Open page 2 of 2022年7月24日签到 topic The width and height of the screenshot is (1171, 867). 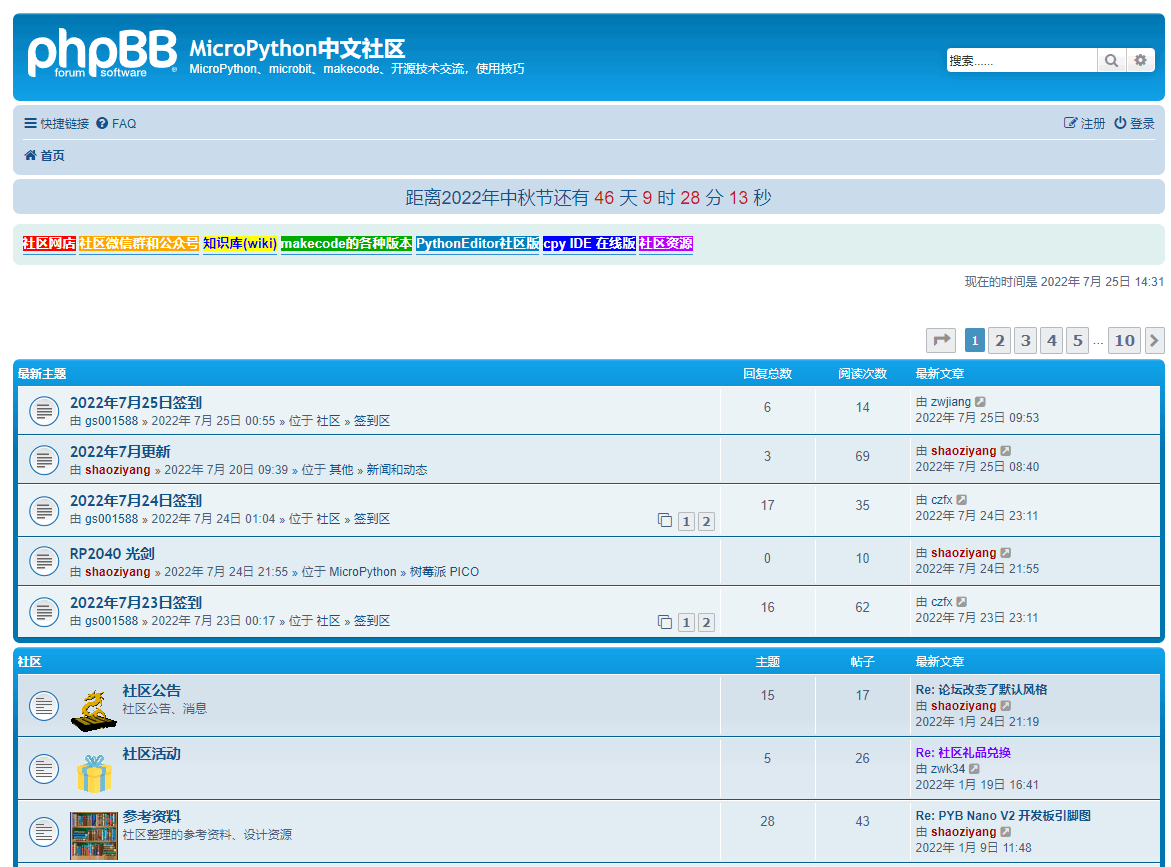pos(706,521)
